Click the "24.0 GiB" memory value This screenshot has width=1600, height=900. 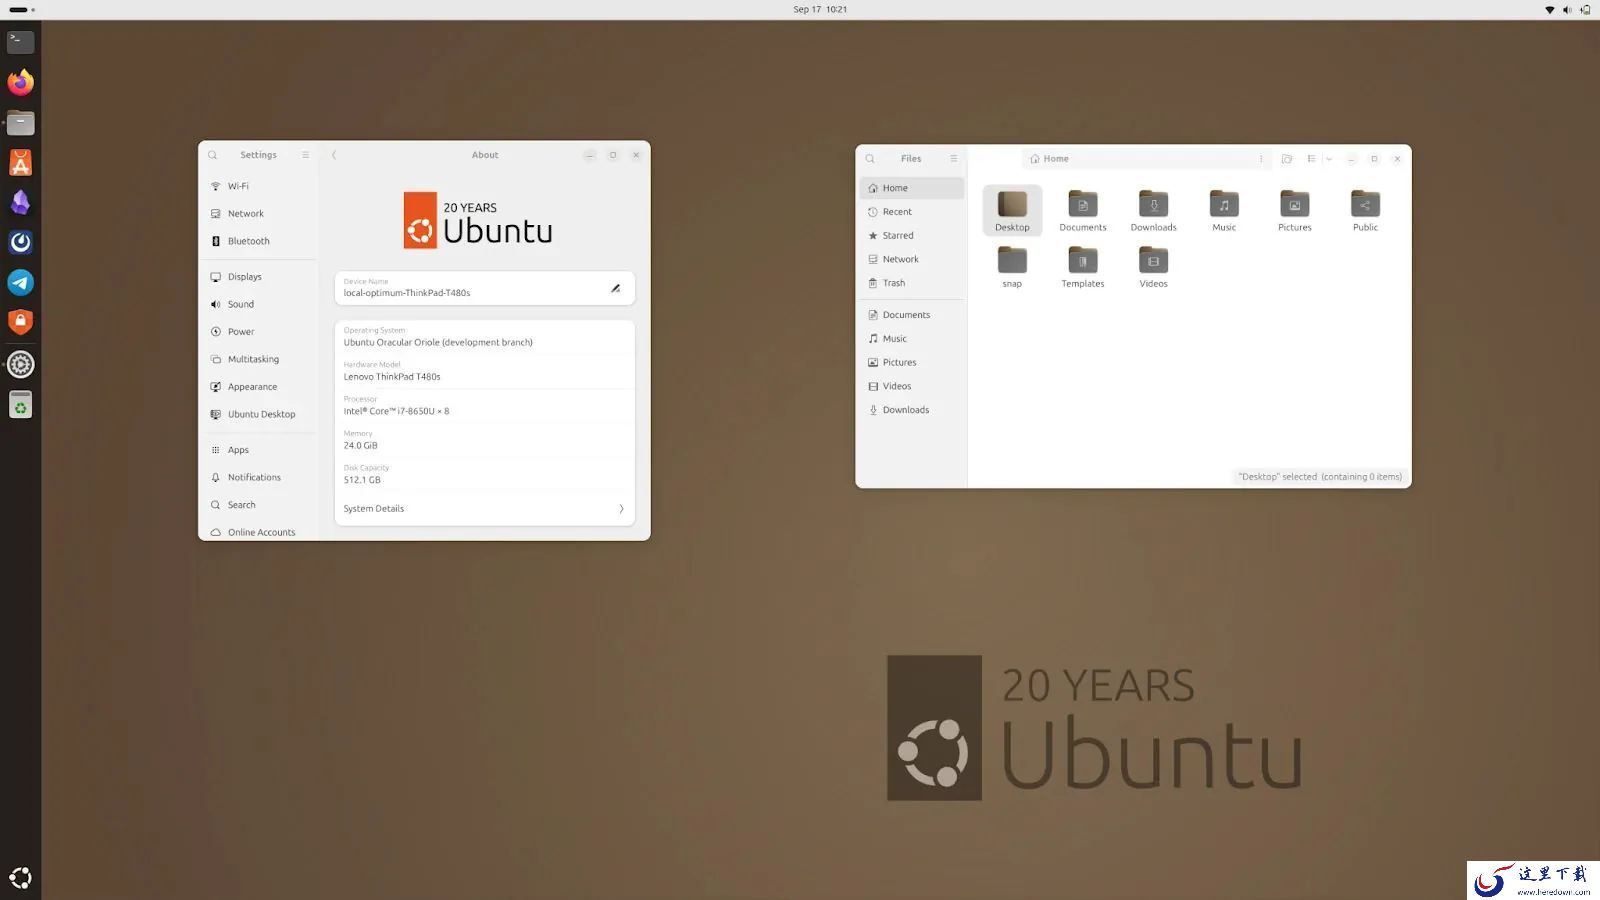click(x=361, y=446)
